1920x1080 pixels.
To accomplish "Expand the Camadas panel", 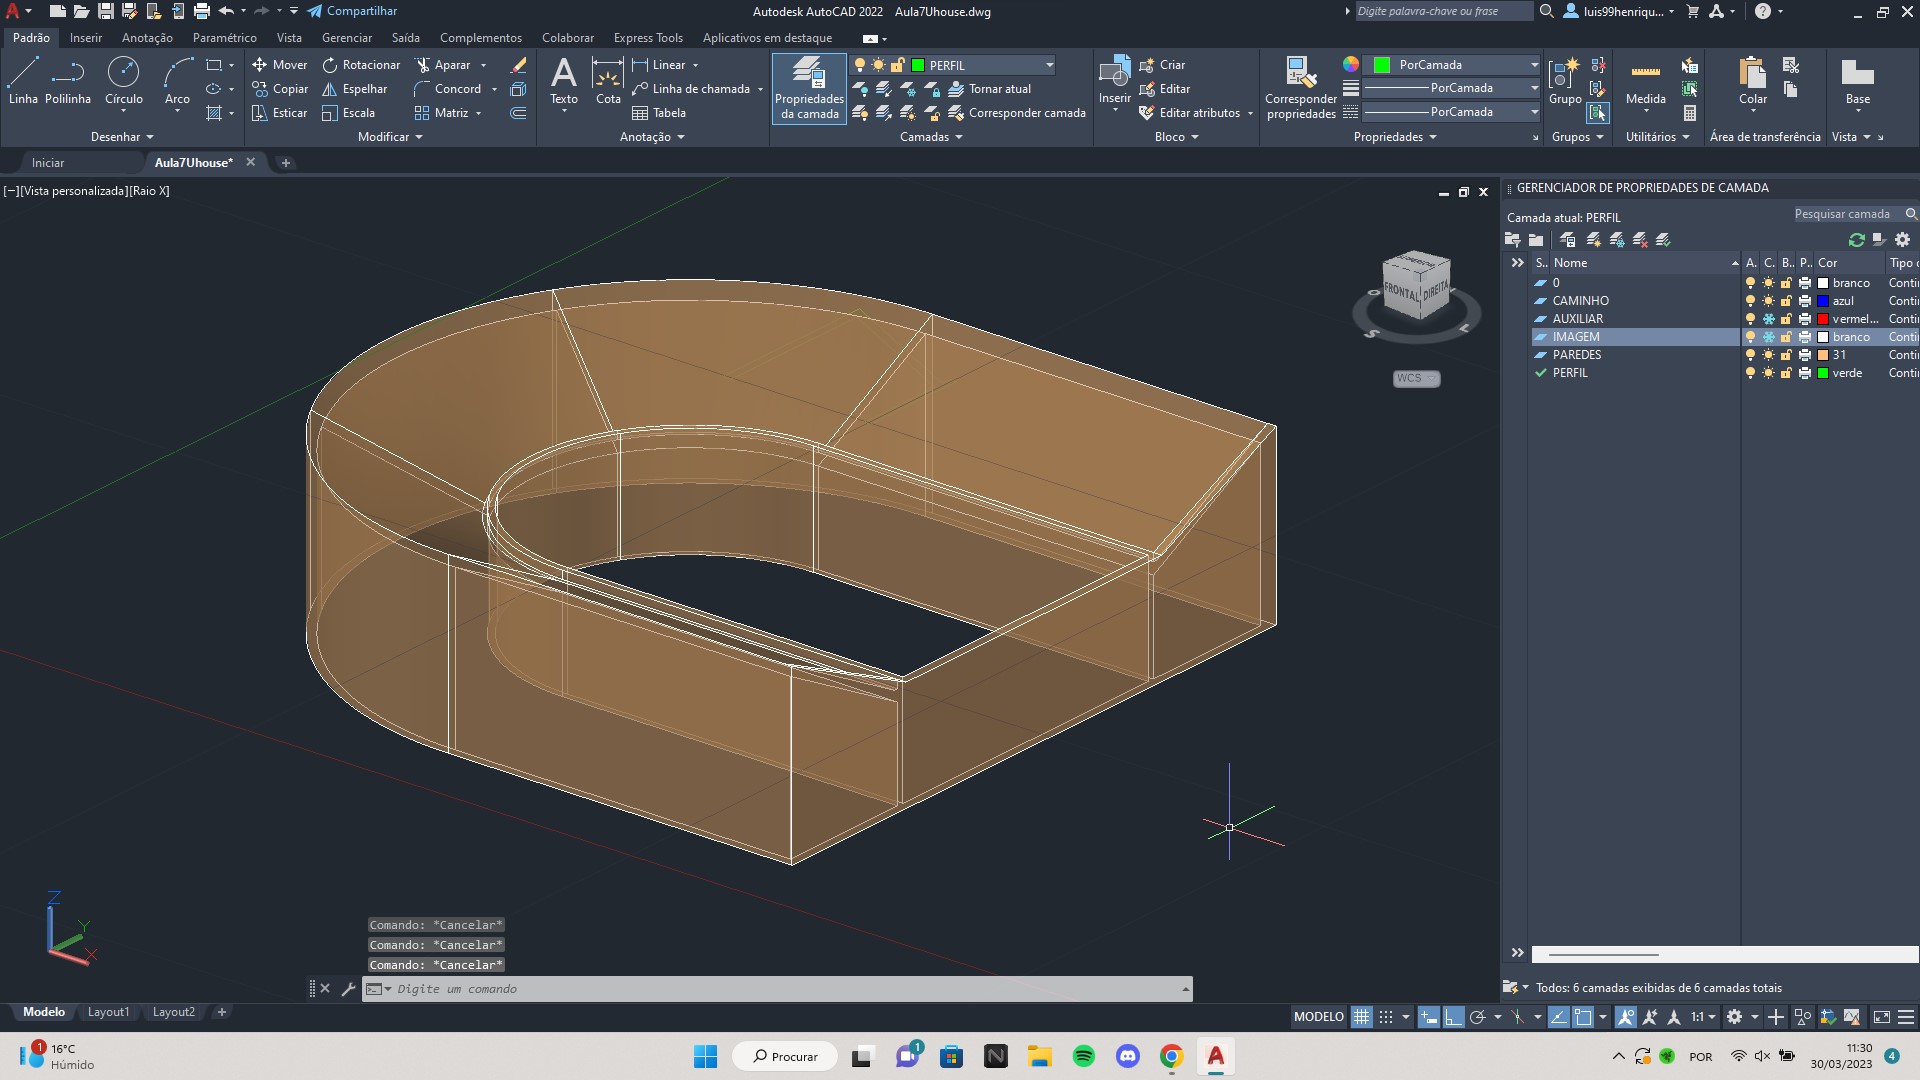I will (x=931, y=137).
